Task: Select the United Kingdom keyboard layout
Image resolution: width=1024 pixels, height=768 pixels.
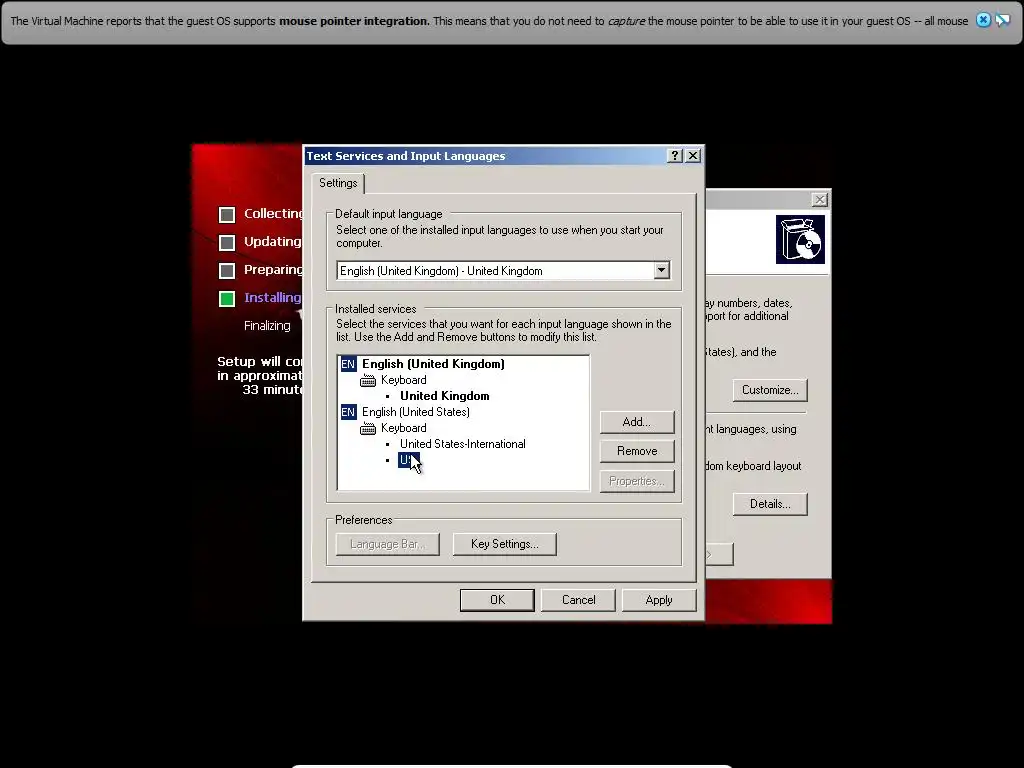Action: (444, 396)
